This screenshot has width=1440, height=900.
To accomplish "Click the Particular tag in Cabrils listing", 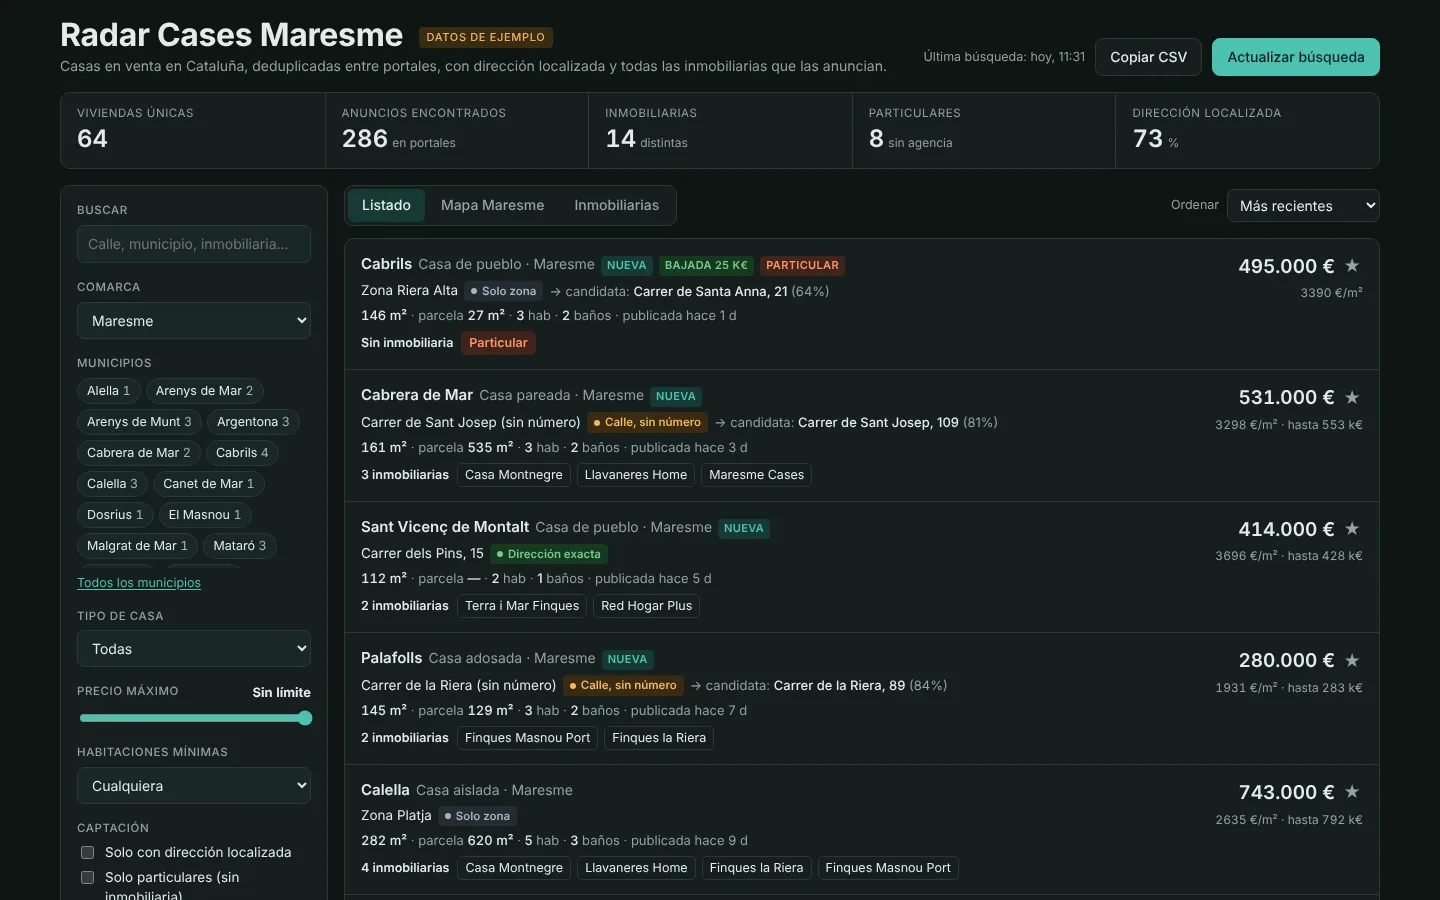I will click(x=498, y=343).
